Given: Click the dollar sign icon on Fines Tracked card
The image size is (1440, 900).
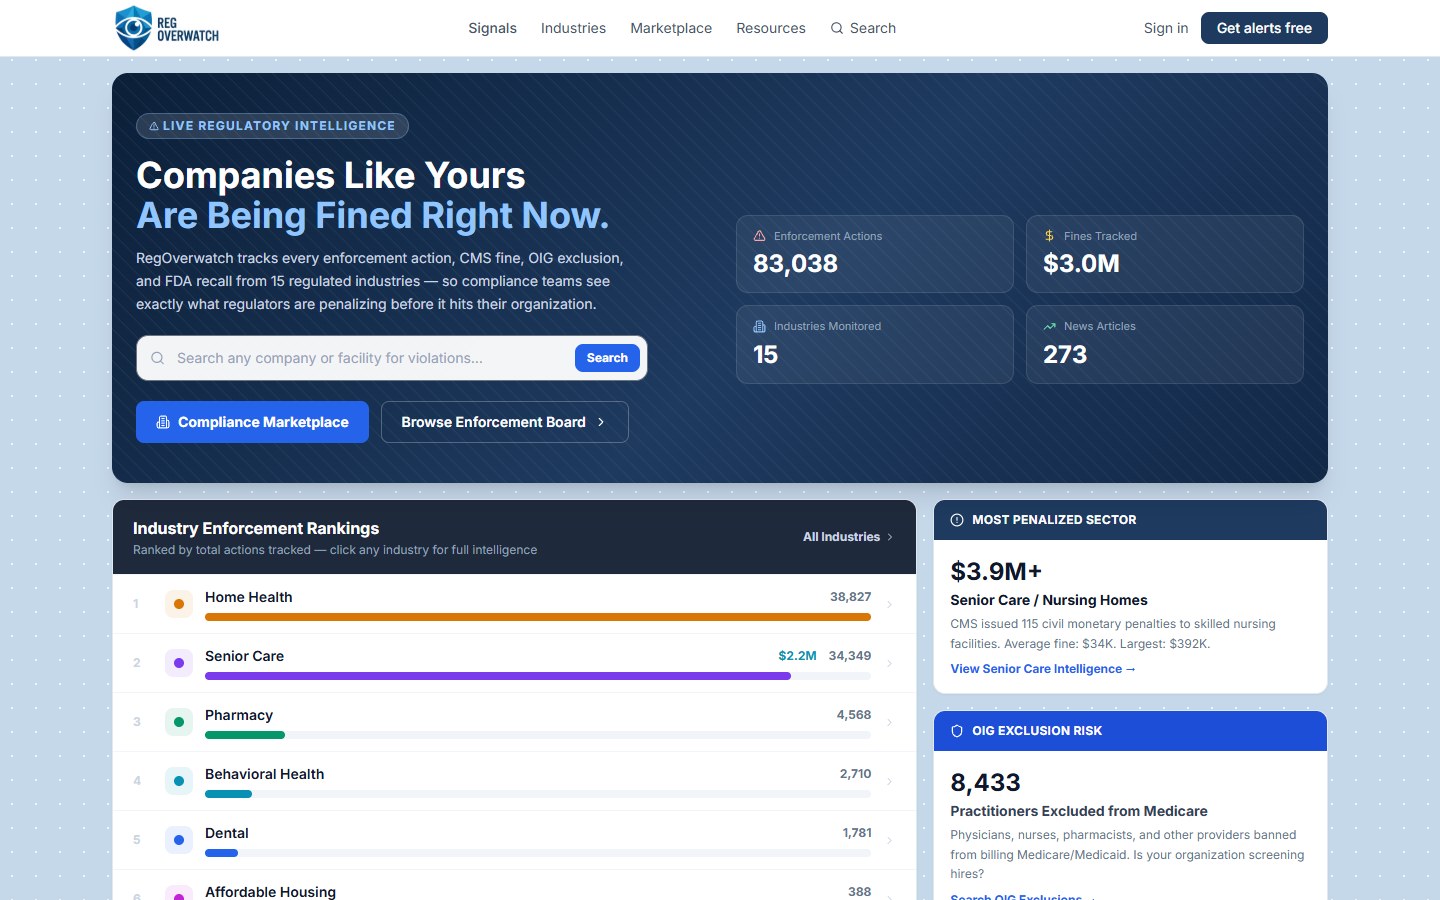Looking at the screenshot, I should pyautogui.click(x=1049, y=236).
